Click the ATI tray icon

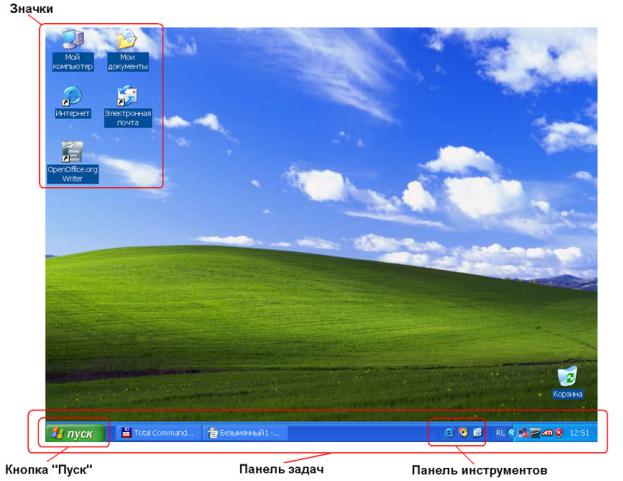pos(548,433)
